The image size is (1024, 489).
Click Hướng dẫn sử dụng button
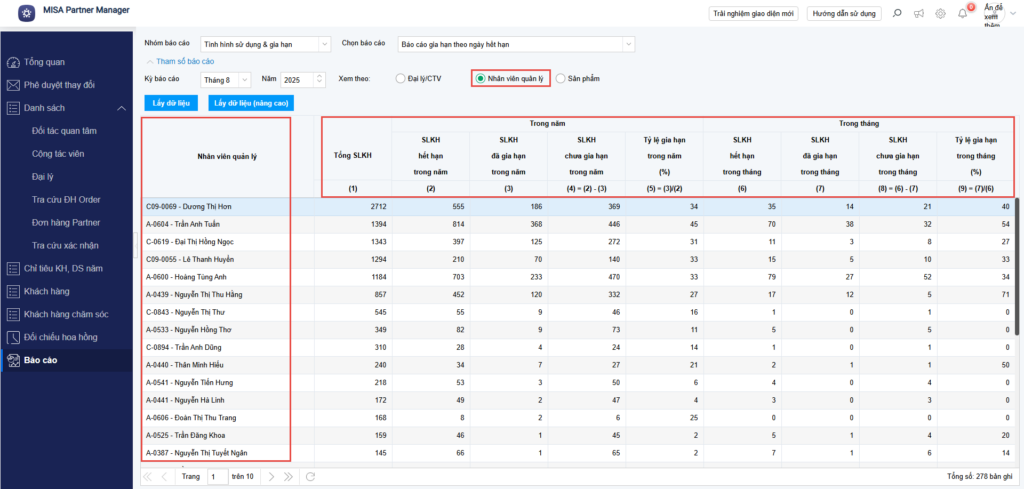[x=845, y=13]
